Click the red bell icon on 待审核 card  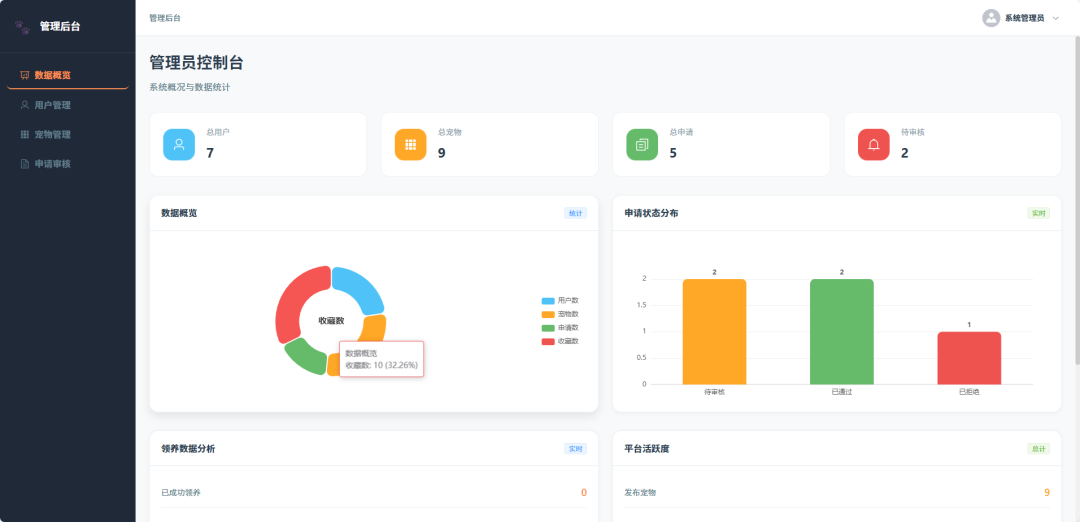(x=873, y=145)
